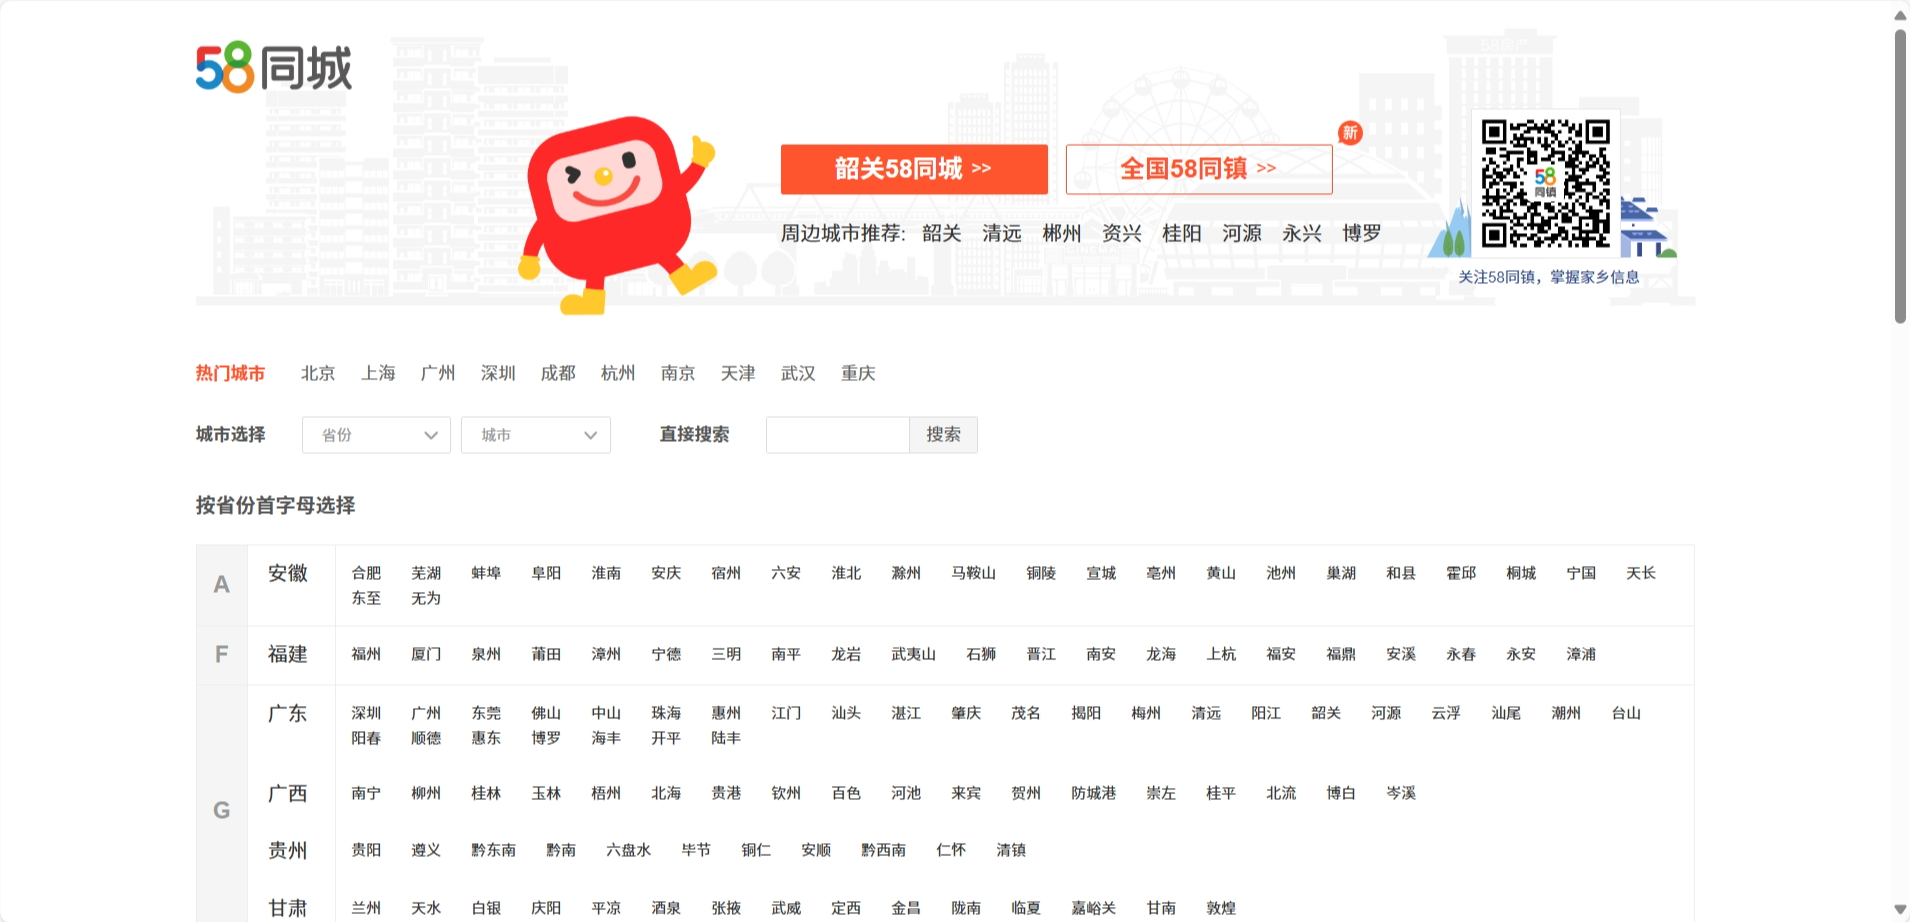1910x922 pixels.
Task: Open the 北京 city link
Action: (x=317, y=372)
